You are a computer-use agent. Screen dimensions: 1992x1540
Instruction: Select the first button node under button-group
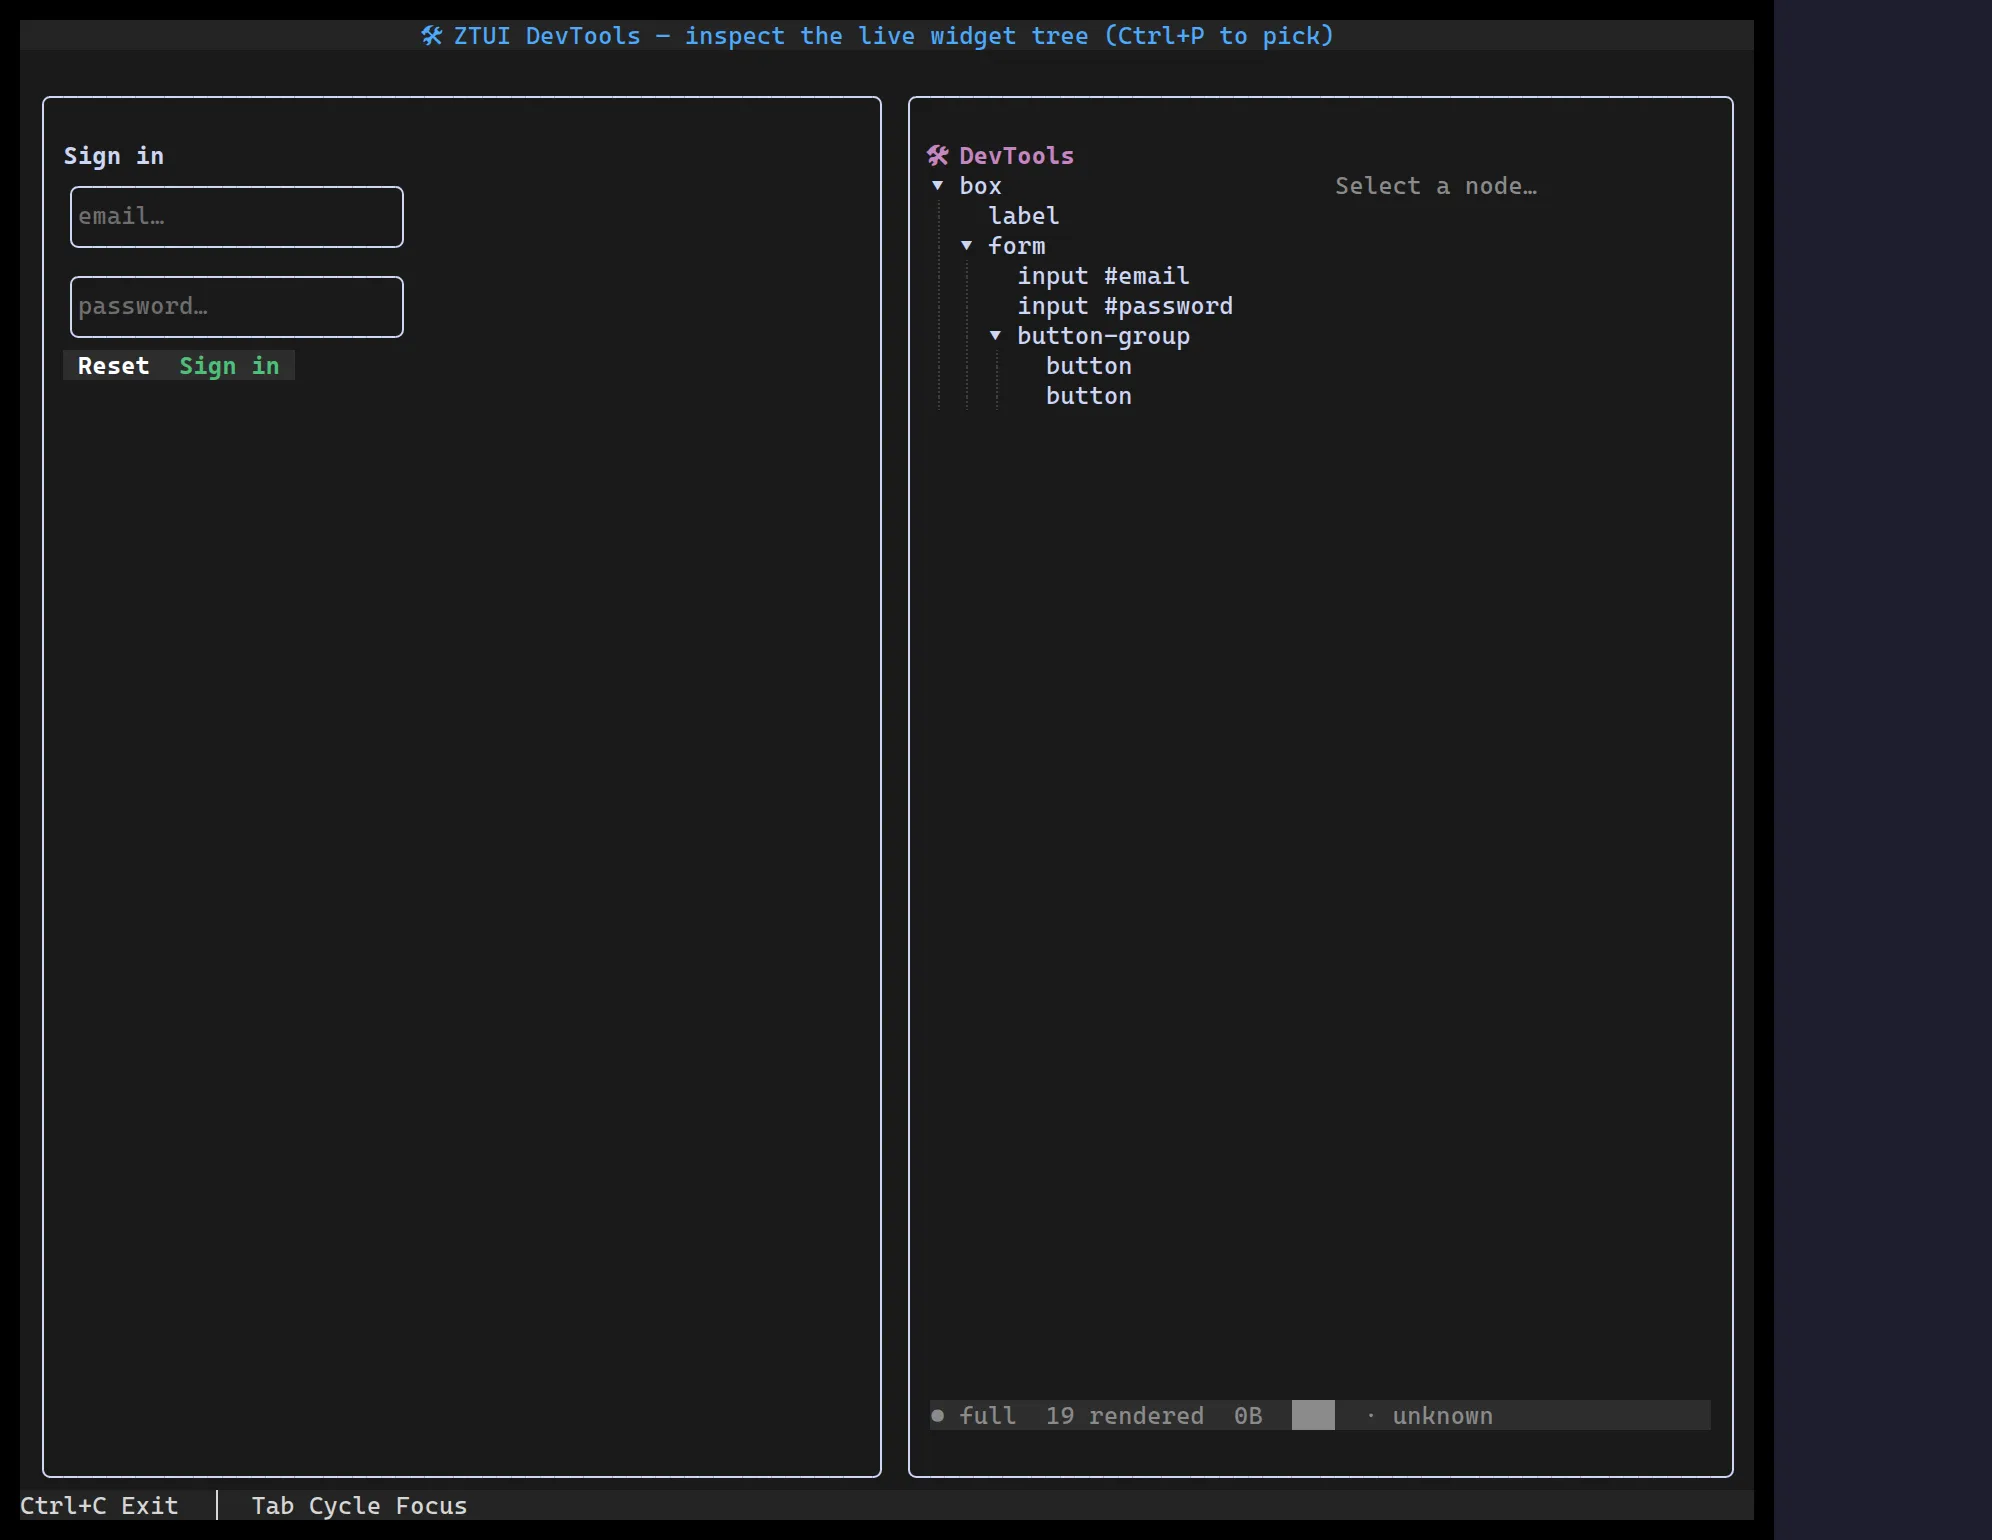click(1089, 366)
